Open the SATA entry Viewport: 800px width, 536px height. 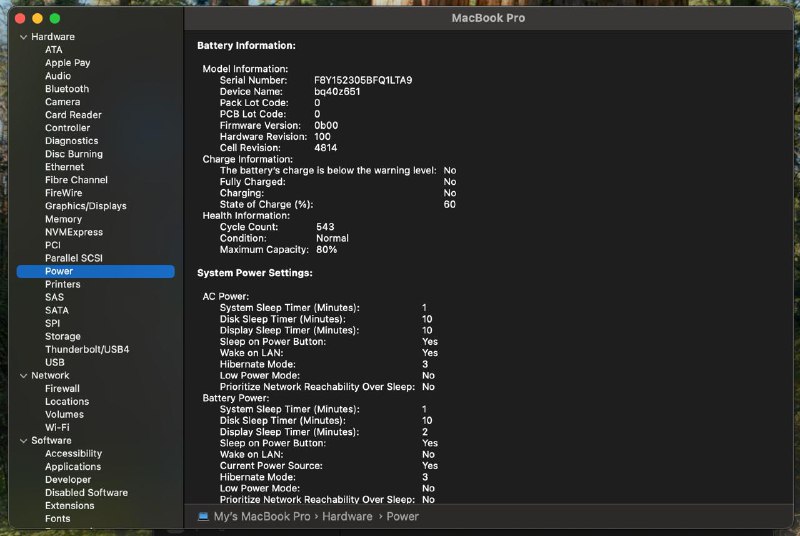57,311
